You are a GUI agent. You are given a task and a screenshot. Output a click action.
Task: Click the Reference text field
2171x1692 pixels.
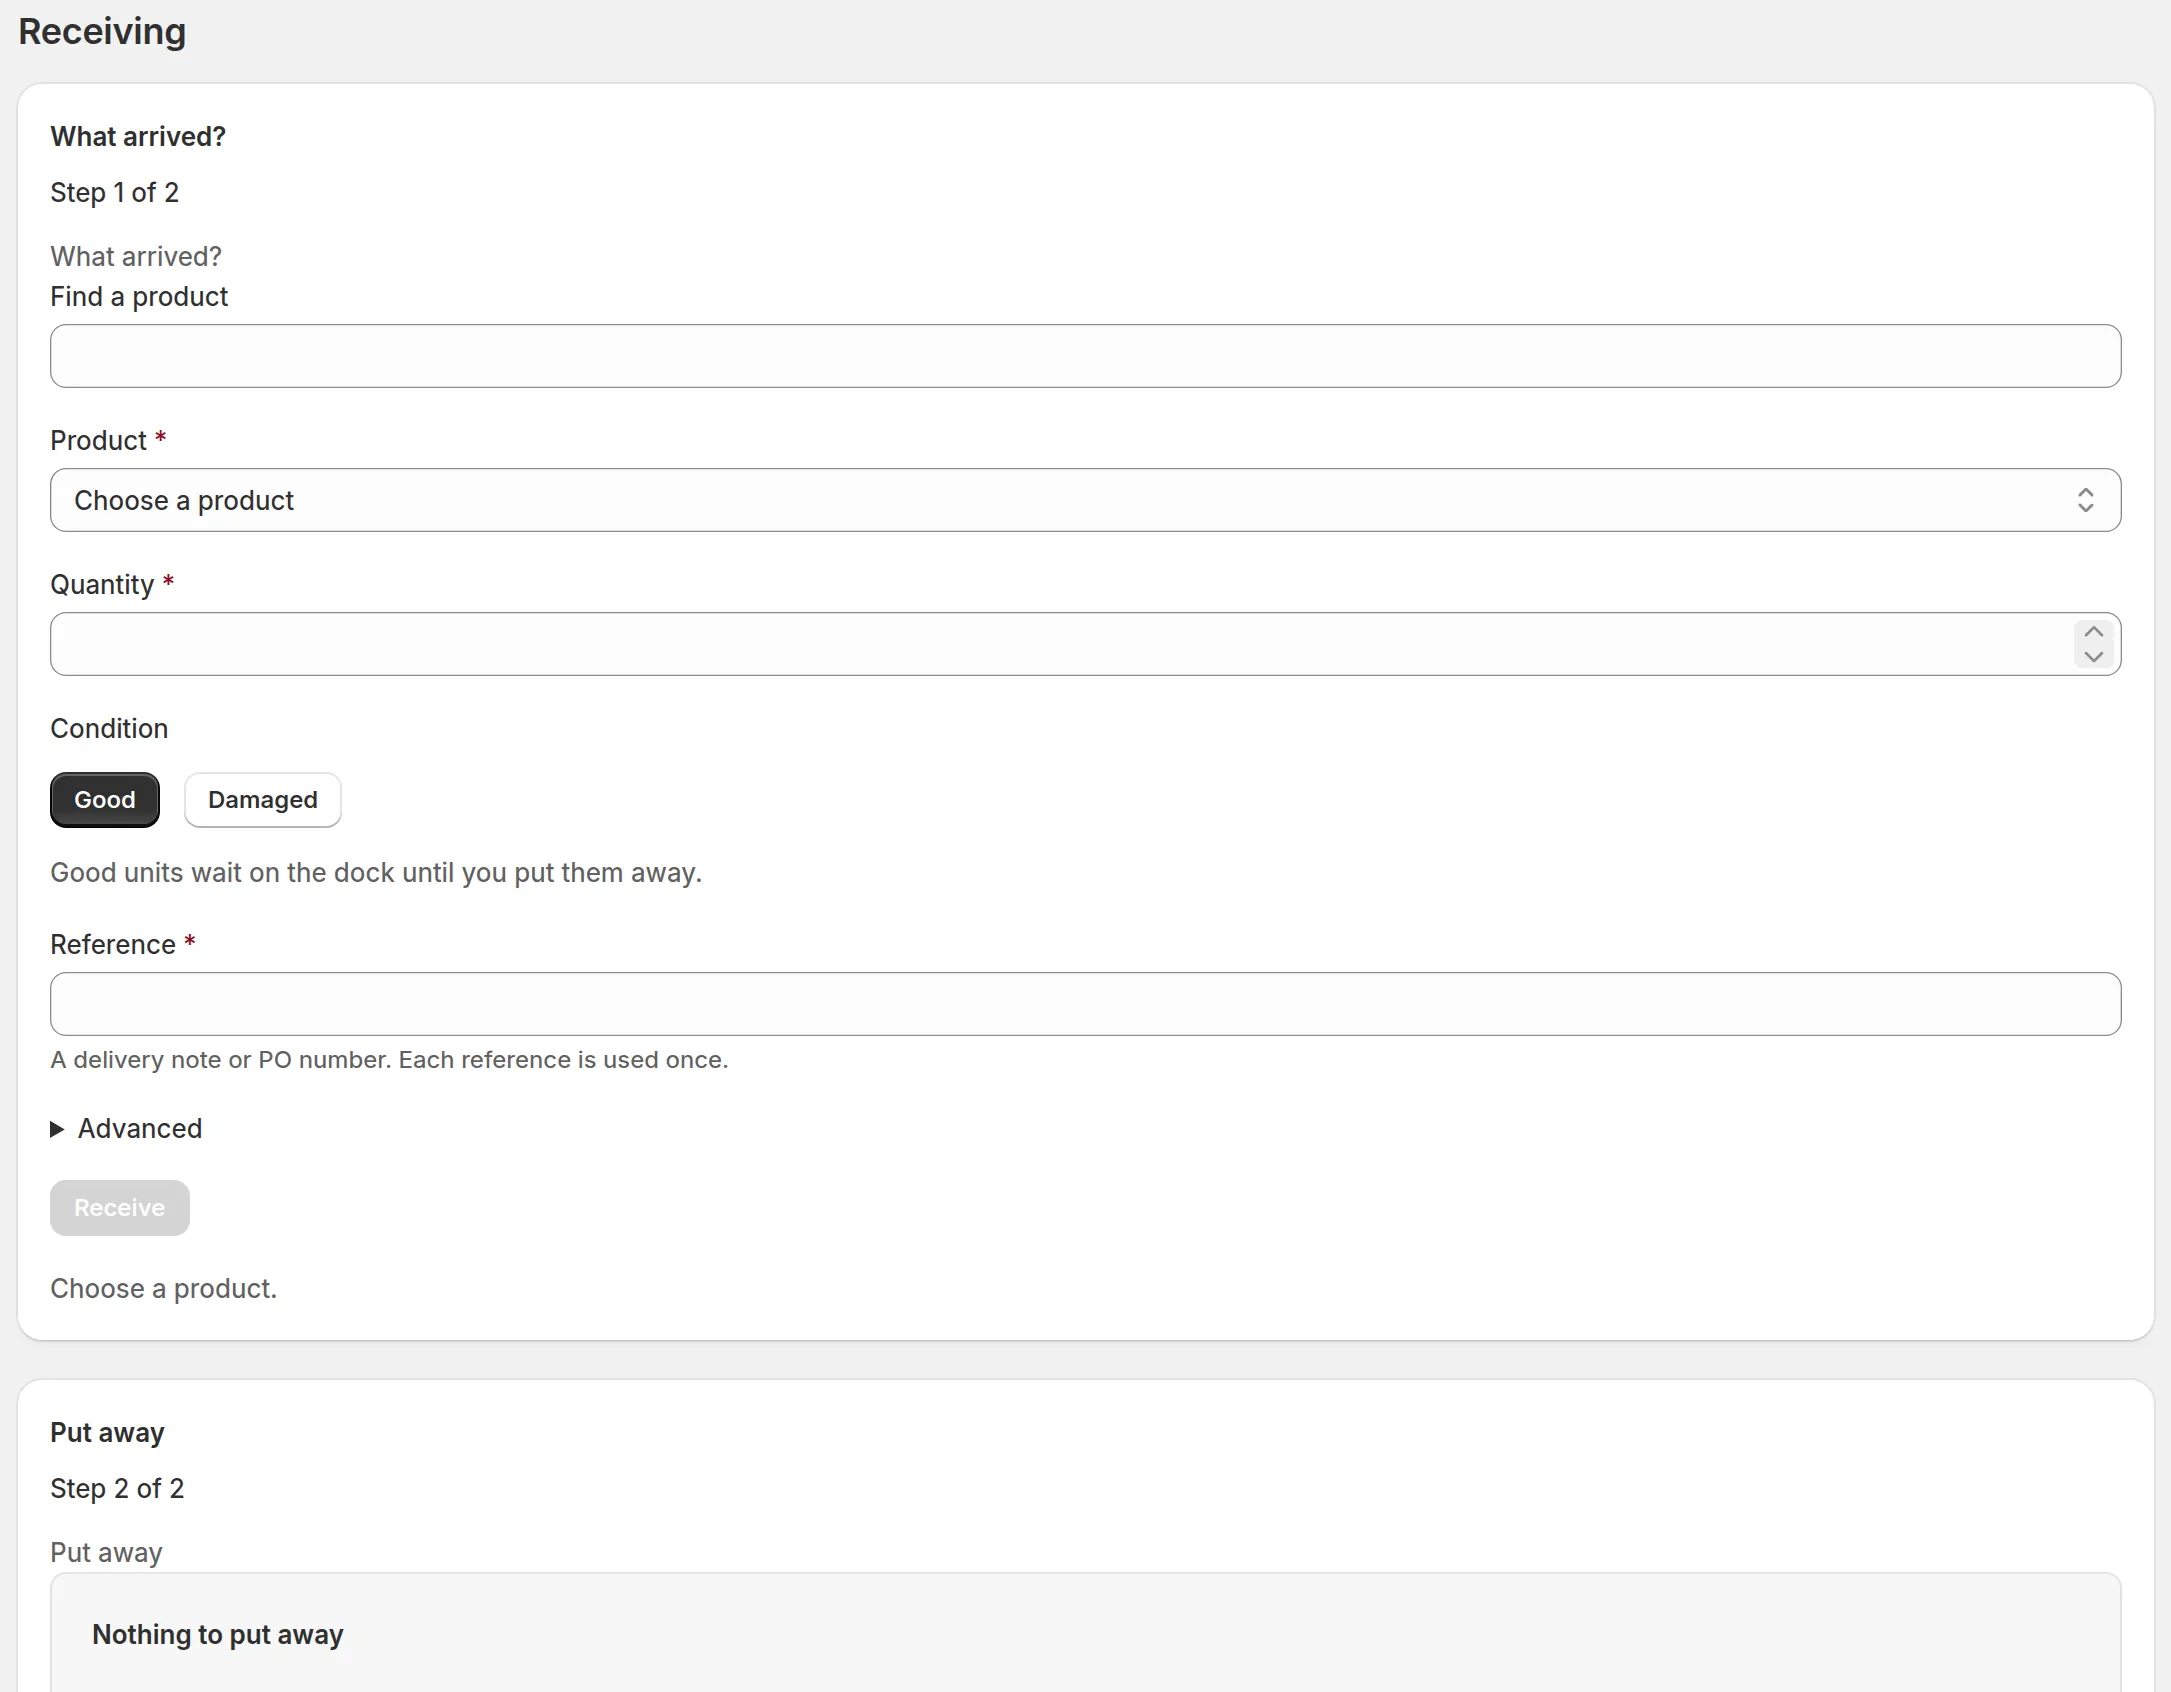pyautogui.click(x=1085, y=1004)
